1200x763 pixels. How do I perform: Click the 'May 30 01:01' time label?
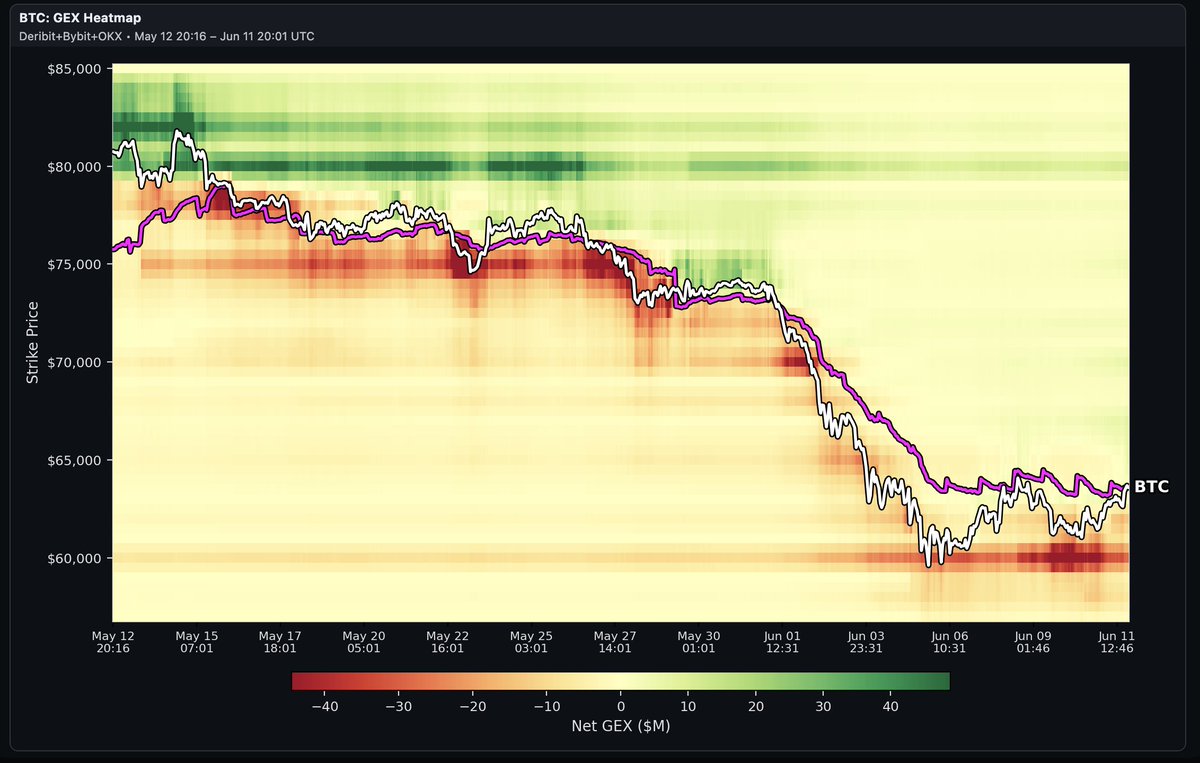pos(698,641)
